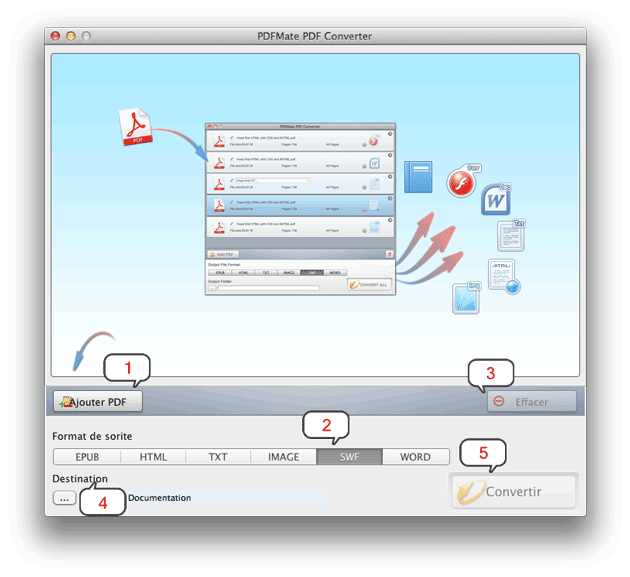This screenshot has height=577, width=630.
Task: Click the JPG image icon in the illustration
Action: pyautogui.click(x=468, y=299)
